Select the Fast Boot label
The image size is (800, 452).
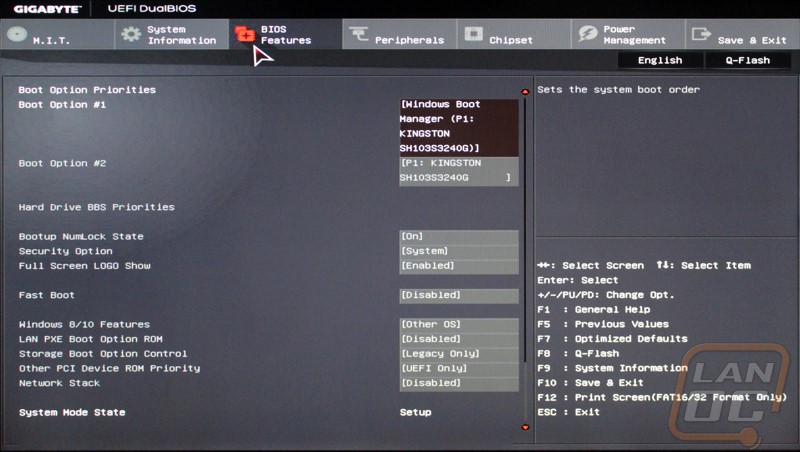pos(46,295)
